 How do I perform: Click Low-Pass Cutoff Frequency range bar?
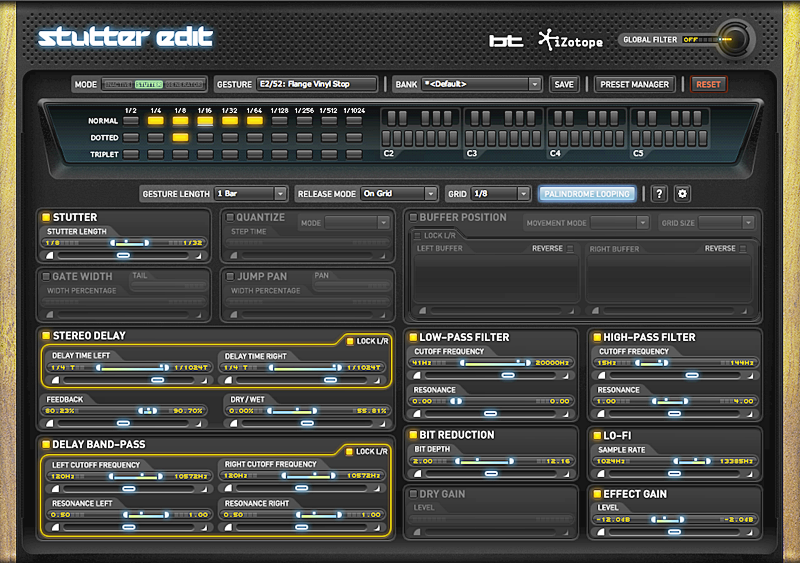[x=495, y=363]
